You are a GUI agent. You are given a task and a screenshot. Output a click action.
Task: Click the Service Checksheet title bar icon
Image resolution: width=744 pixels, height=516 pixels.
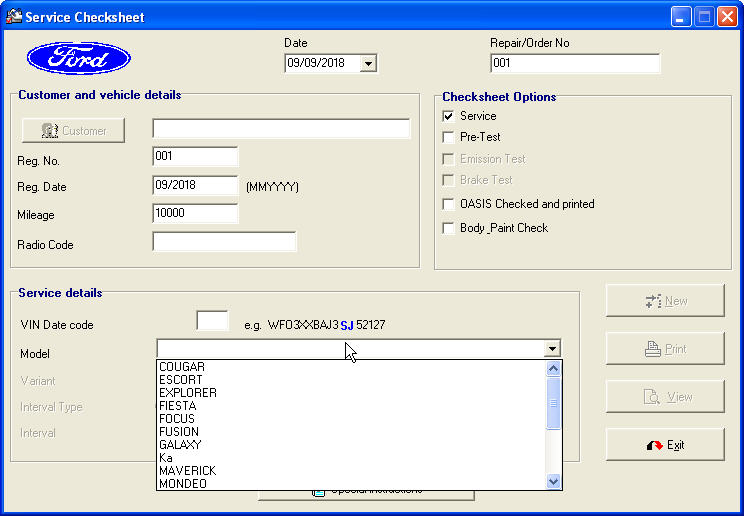tap(14, 17)
